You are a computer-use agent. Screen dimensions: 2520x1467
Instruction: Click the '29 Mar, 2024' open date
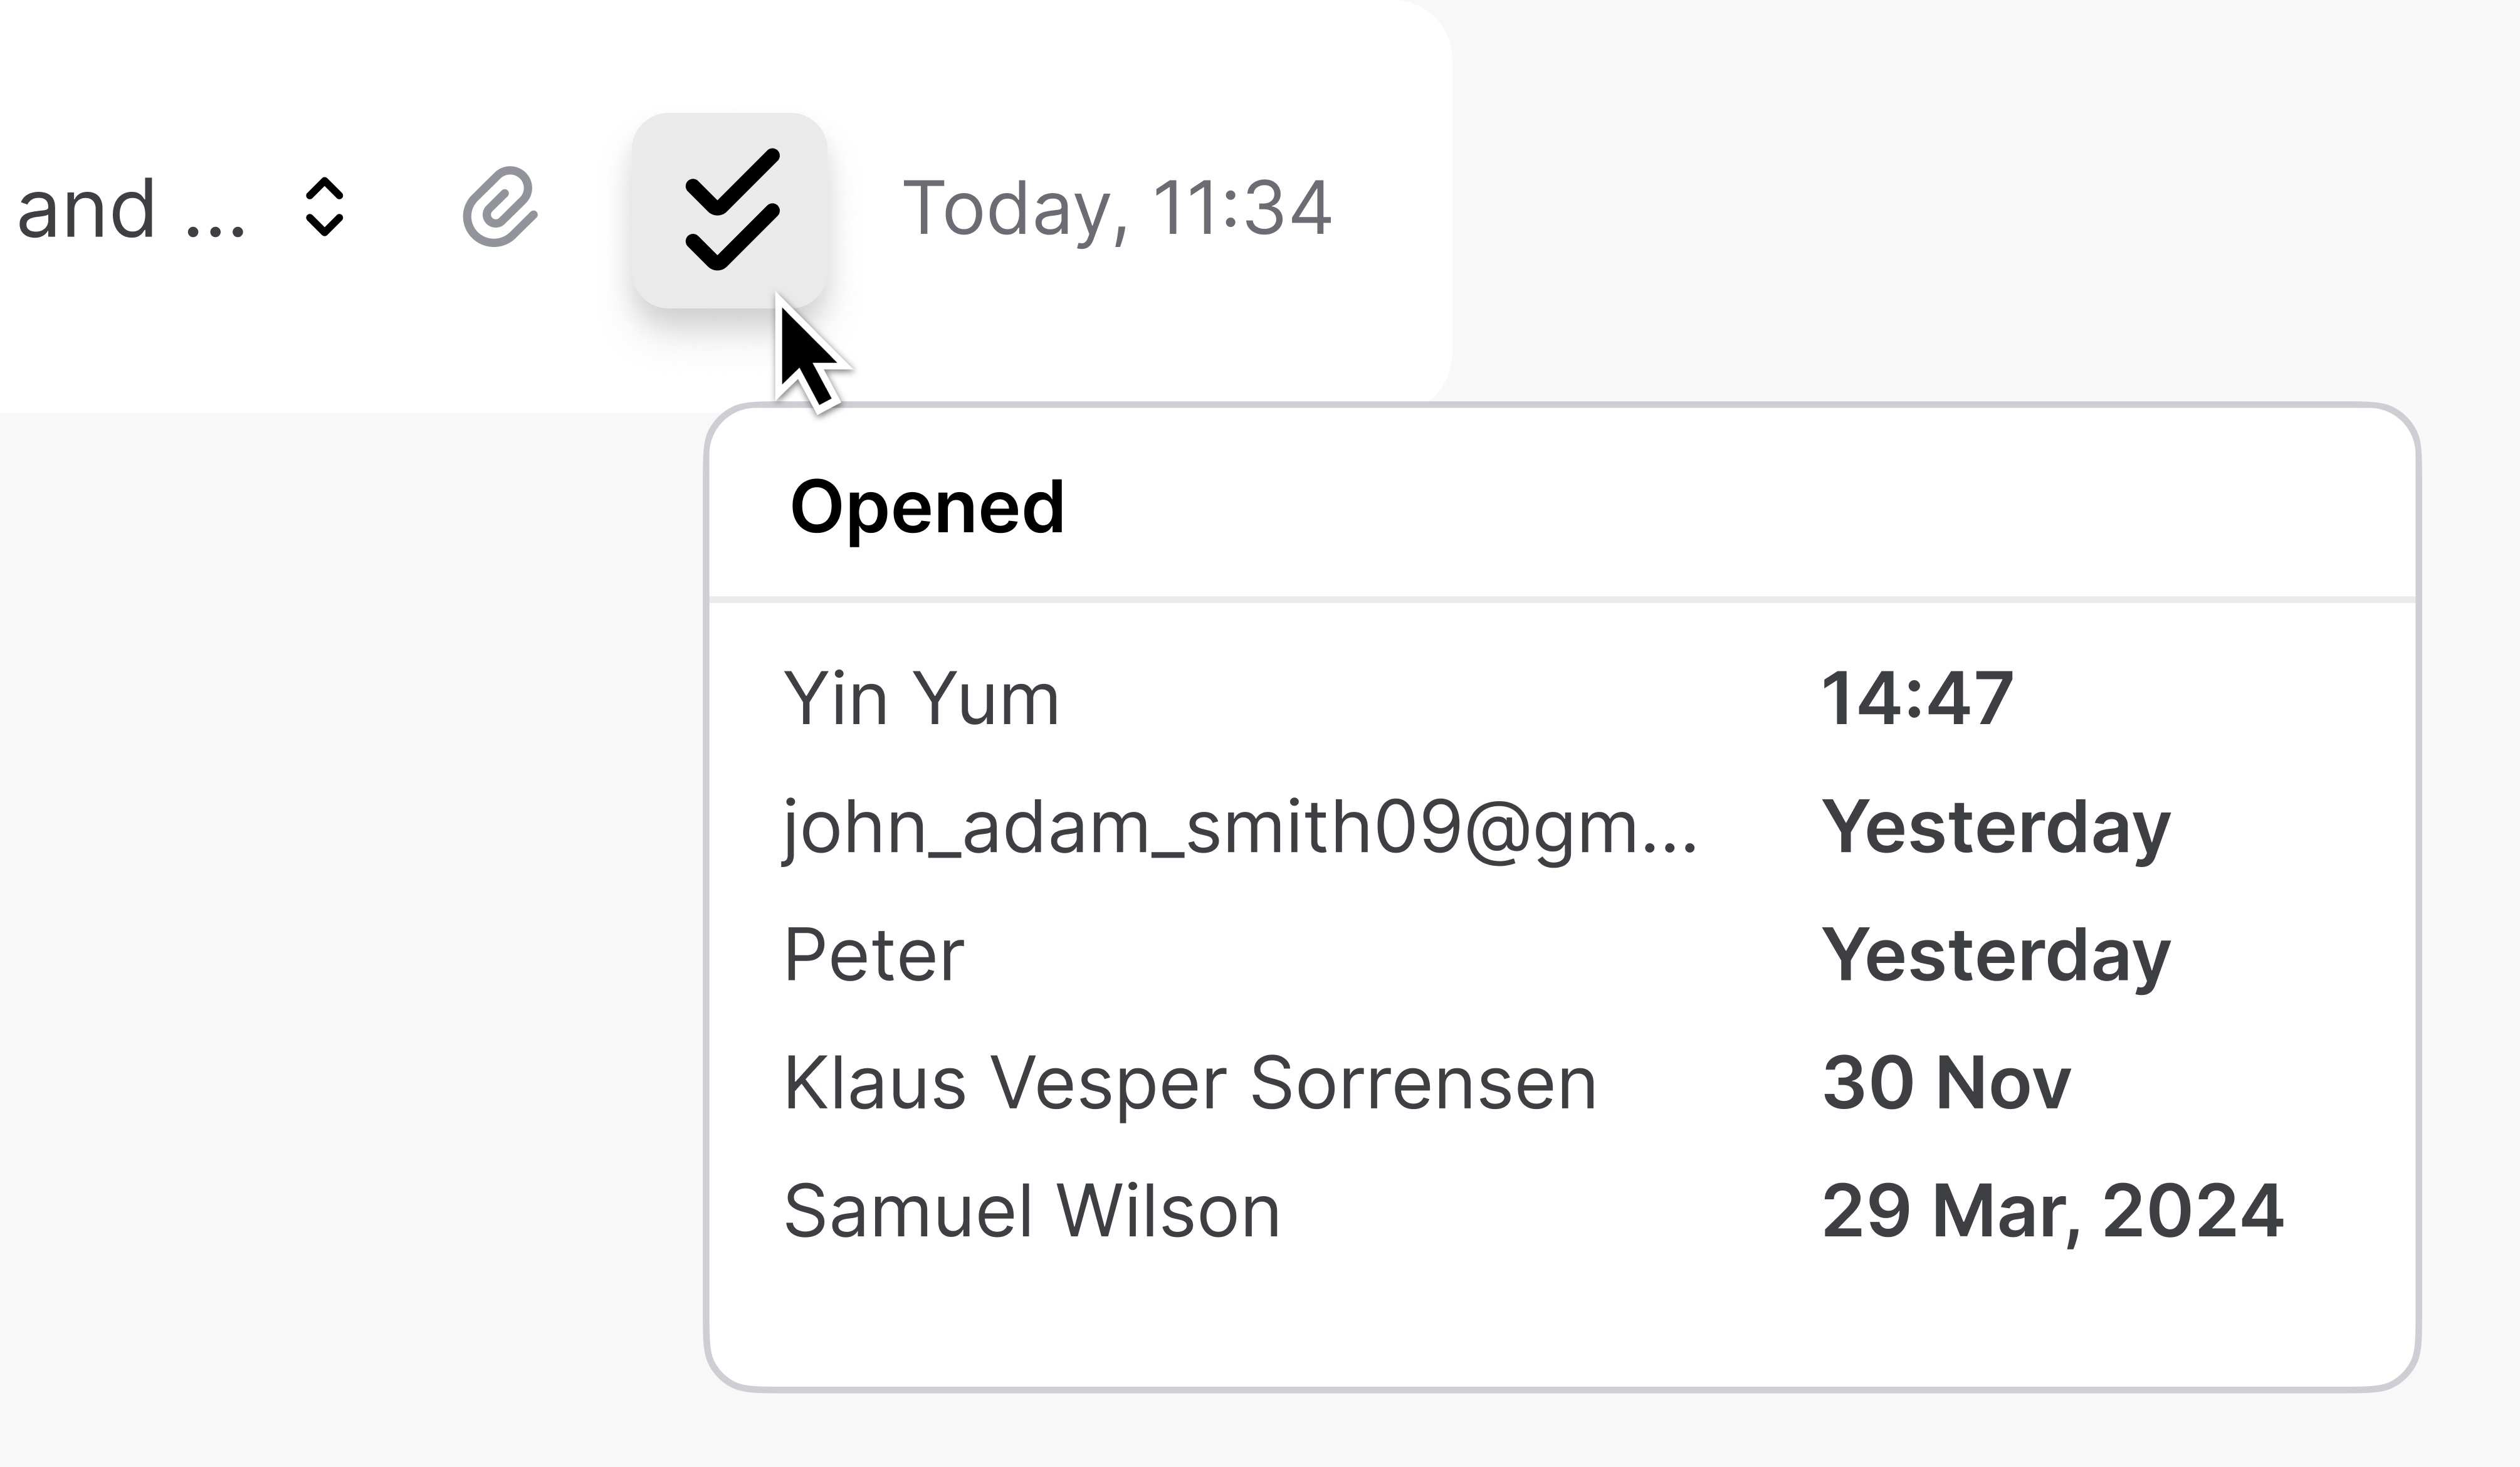tap(2053, 1211)
